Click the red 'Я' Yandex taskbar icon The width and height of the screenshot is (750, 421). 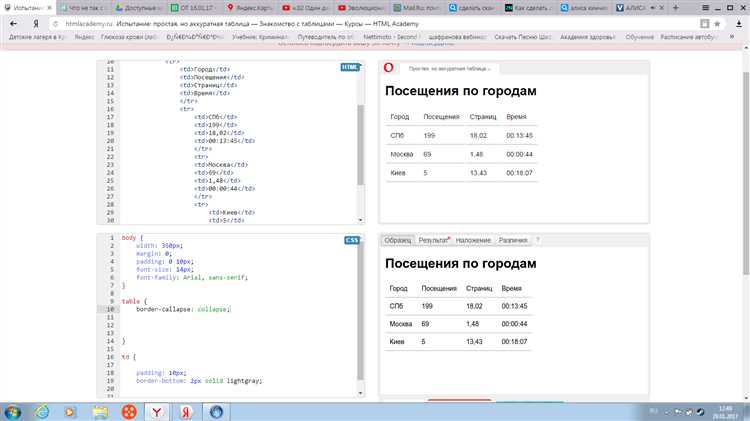[x=186, y=412]
